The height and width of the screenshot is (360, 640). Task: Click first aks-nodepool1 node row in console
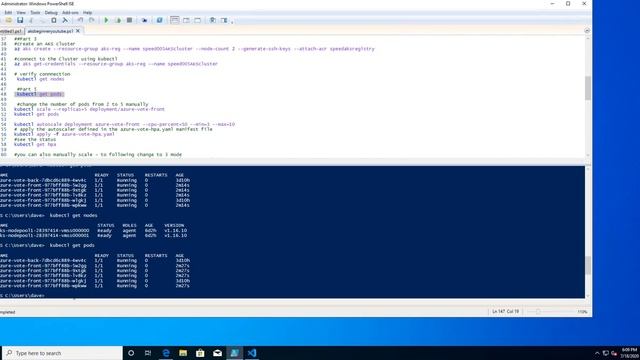pyautogui.click(x=94, y=231)
